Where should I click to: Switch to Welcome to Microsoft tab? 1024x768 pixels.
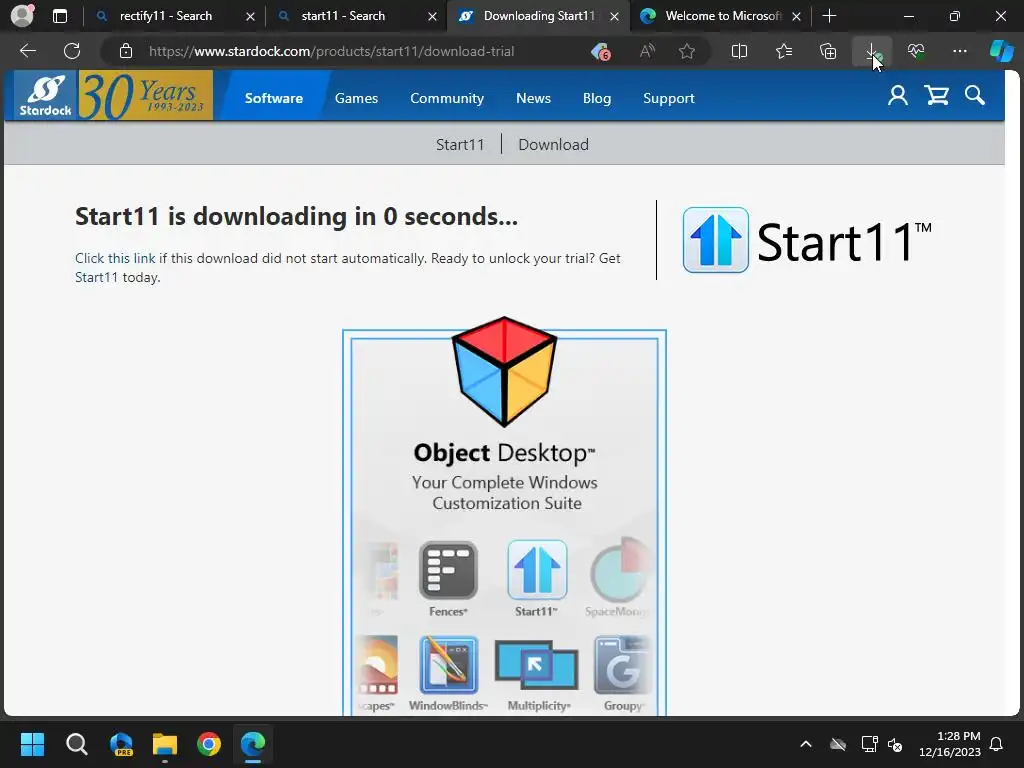point(724,16)
